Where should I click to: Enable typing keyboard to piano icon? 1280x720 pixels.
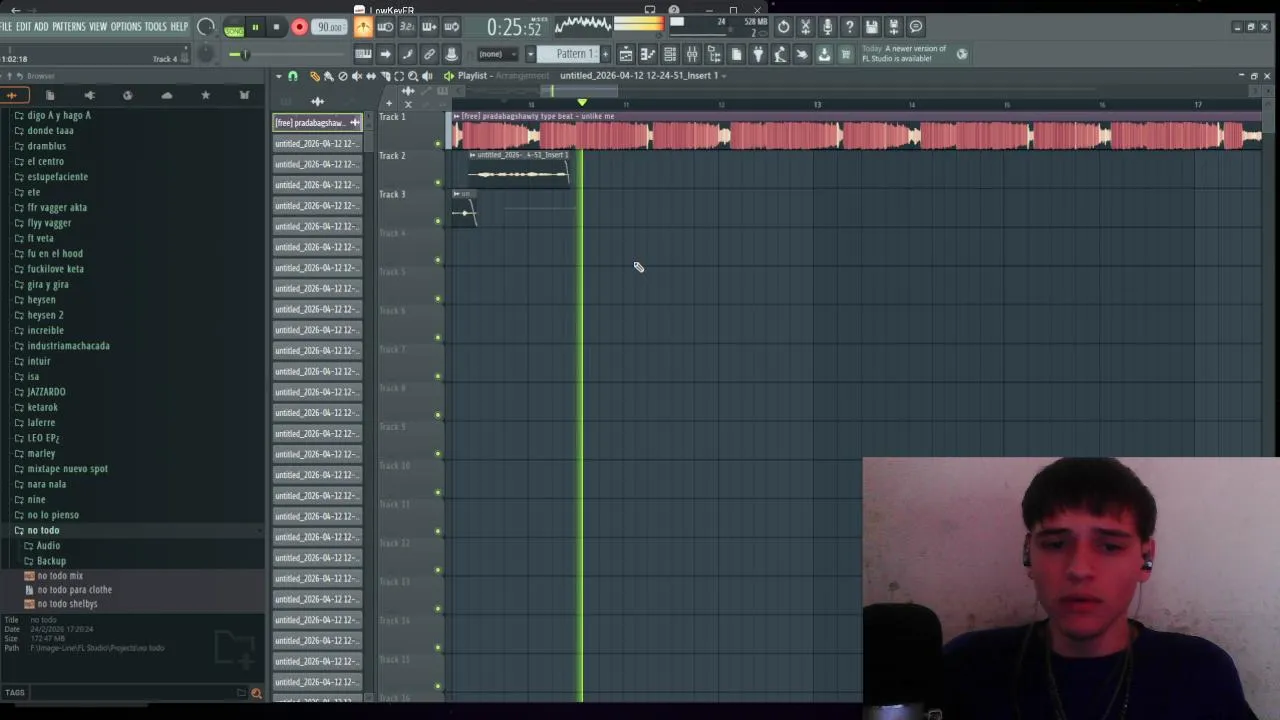click(363, 54)
